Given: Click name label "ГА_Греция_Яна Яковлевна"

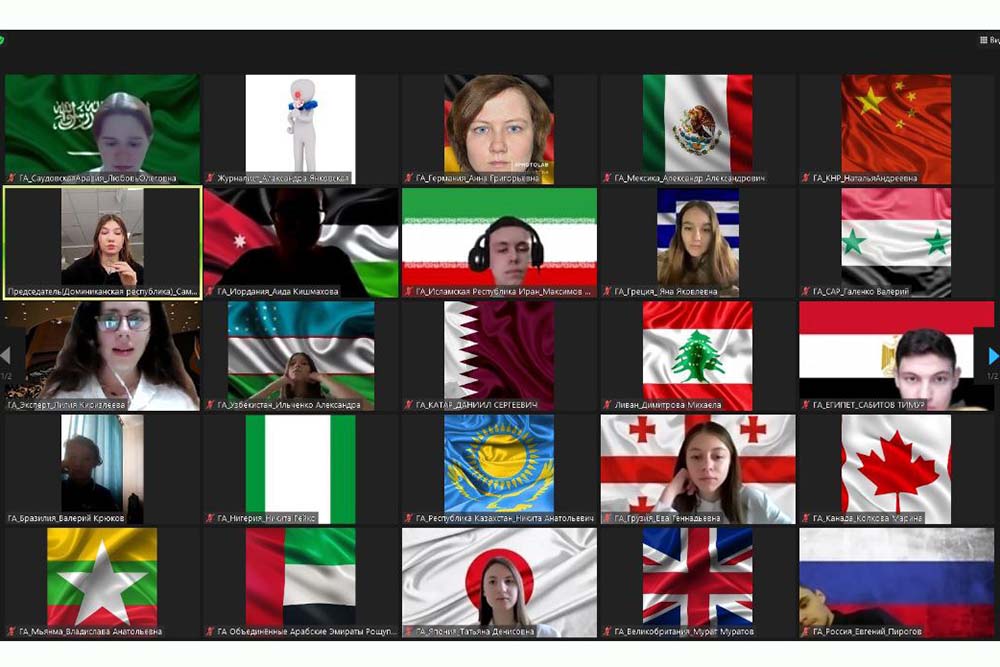Looking at the screenshot, I should tap(666, 292).
